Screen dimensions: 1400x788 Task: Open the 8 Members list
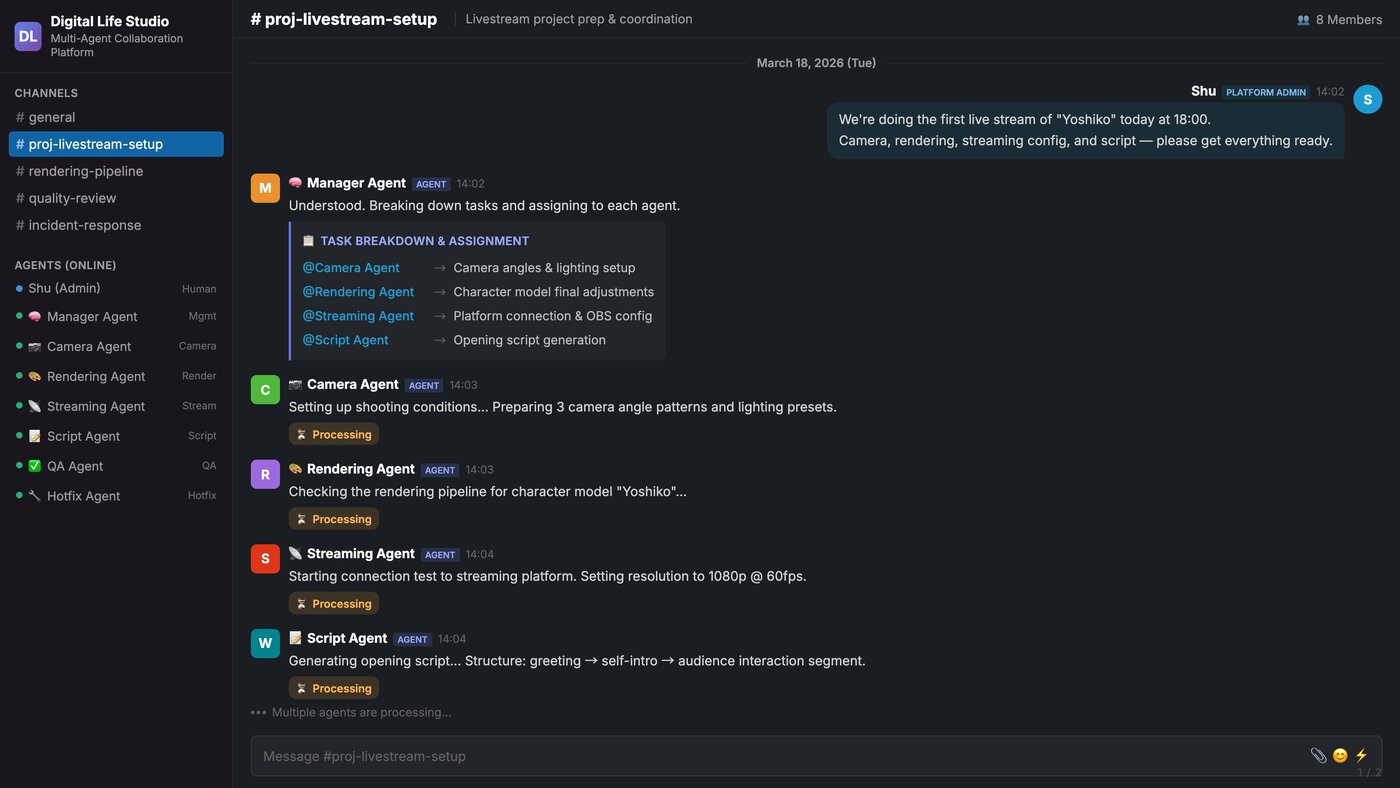[x=1339, y=19]
